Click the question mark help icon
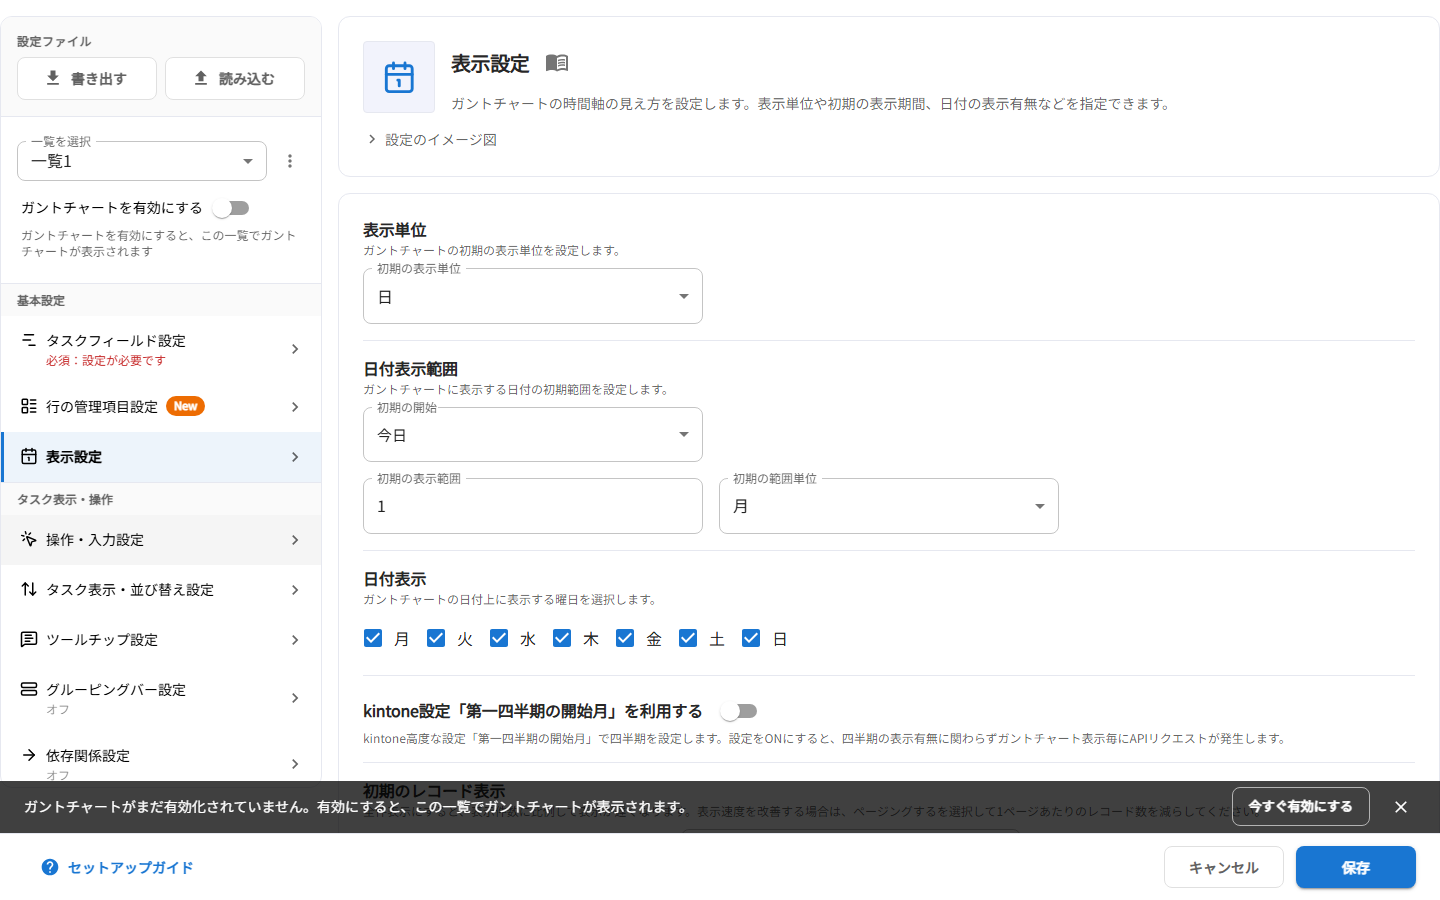Screen dimensions: 1440x900 pos(50,867)
